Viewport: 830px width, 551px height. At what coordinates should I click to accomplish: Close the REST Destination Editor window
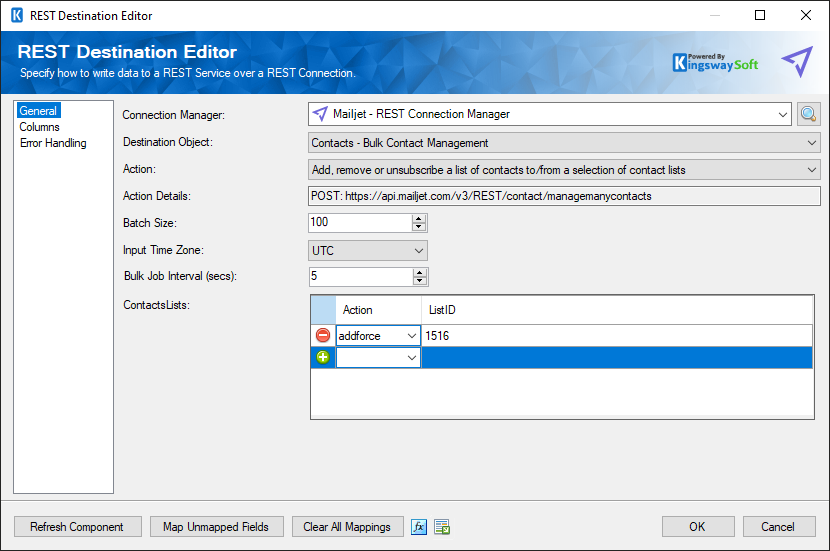(806, 15)
